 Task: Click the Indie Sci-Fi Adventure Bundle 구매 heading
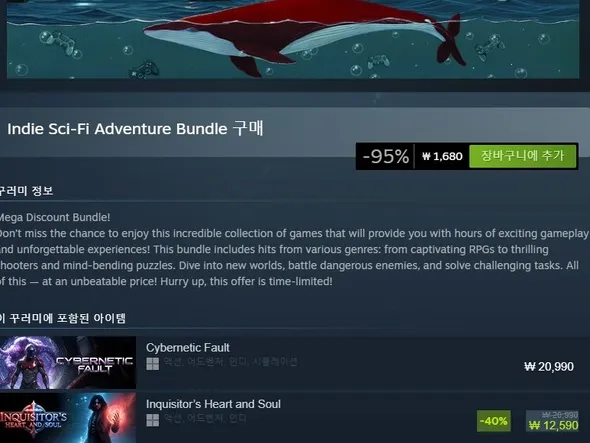135,129
